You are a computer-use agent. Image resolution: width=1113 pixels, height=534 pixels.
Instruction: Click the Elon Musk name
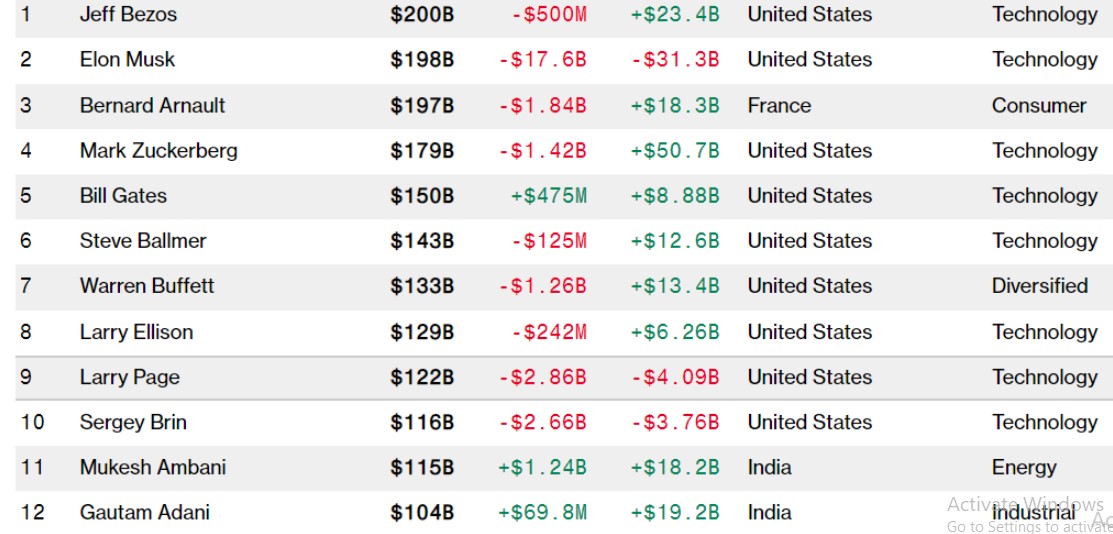127,59
